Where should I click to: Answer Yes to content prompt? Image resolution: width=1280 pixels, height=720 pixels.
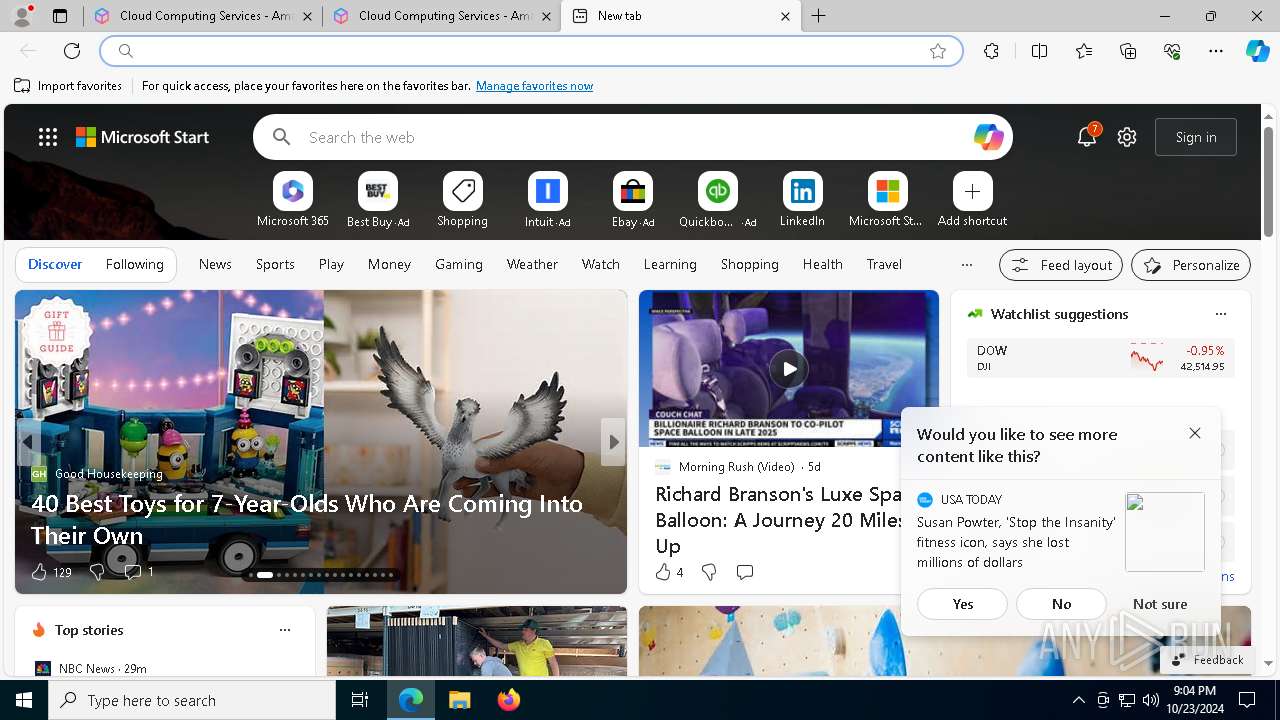tap(963, 604)
